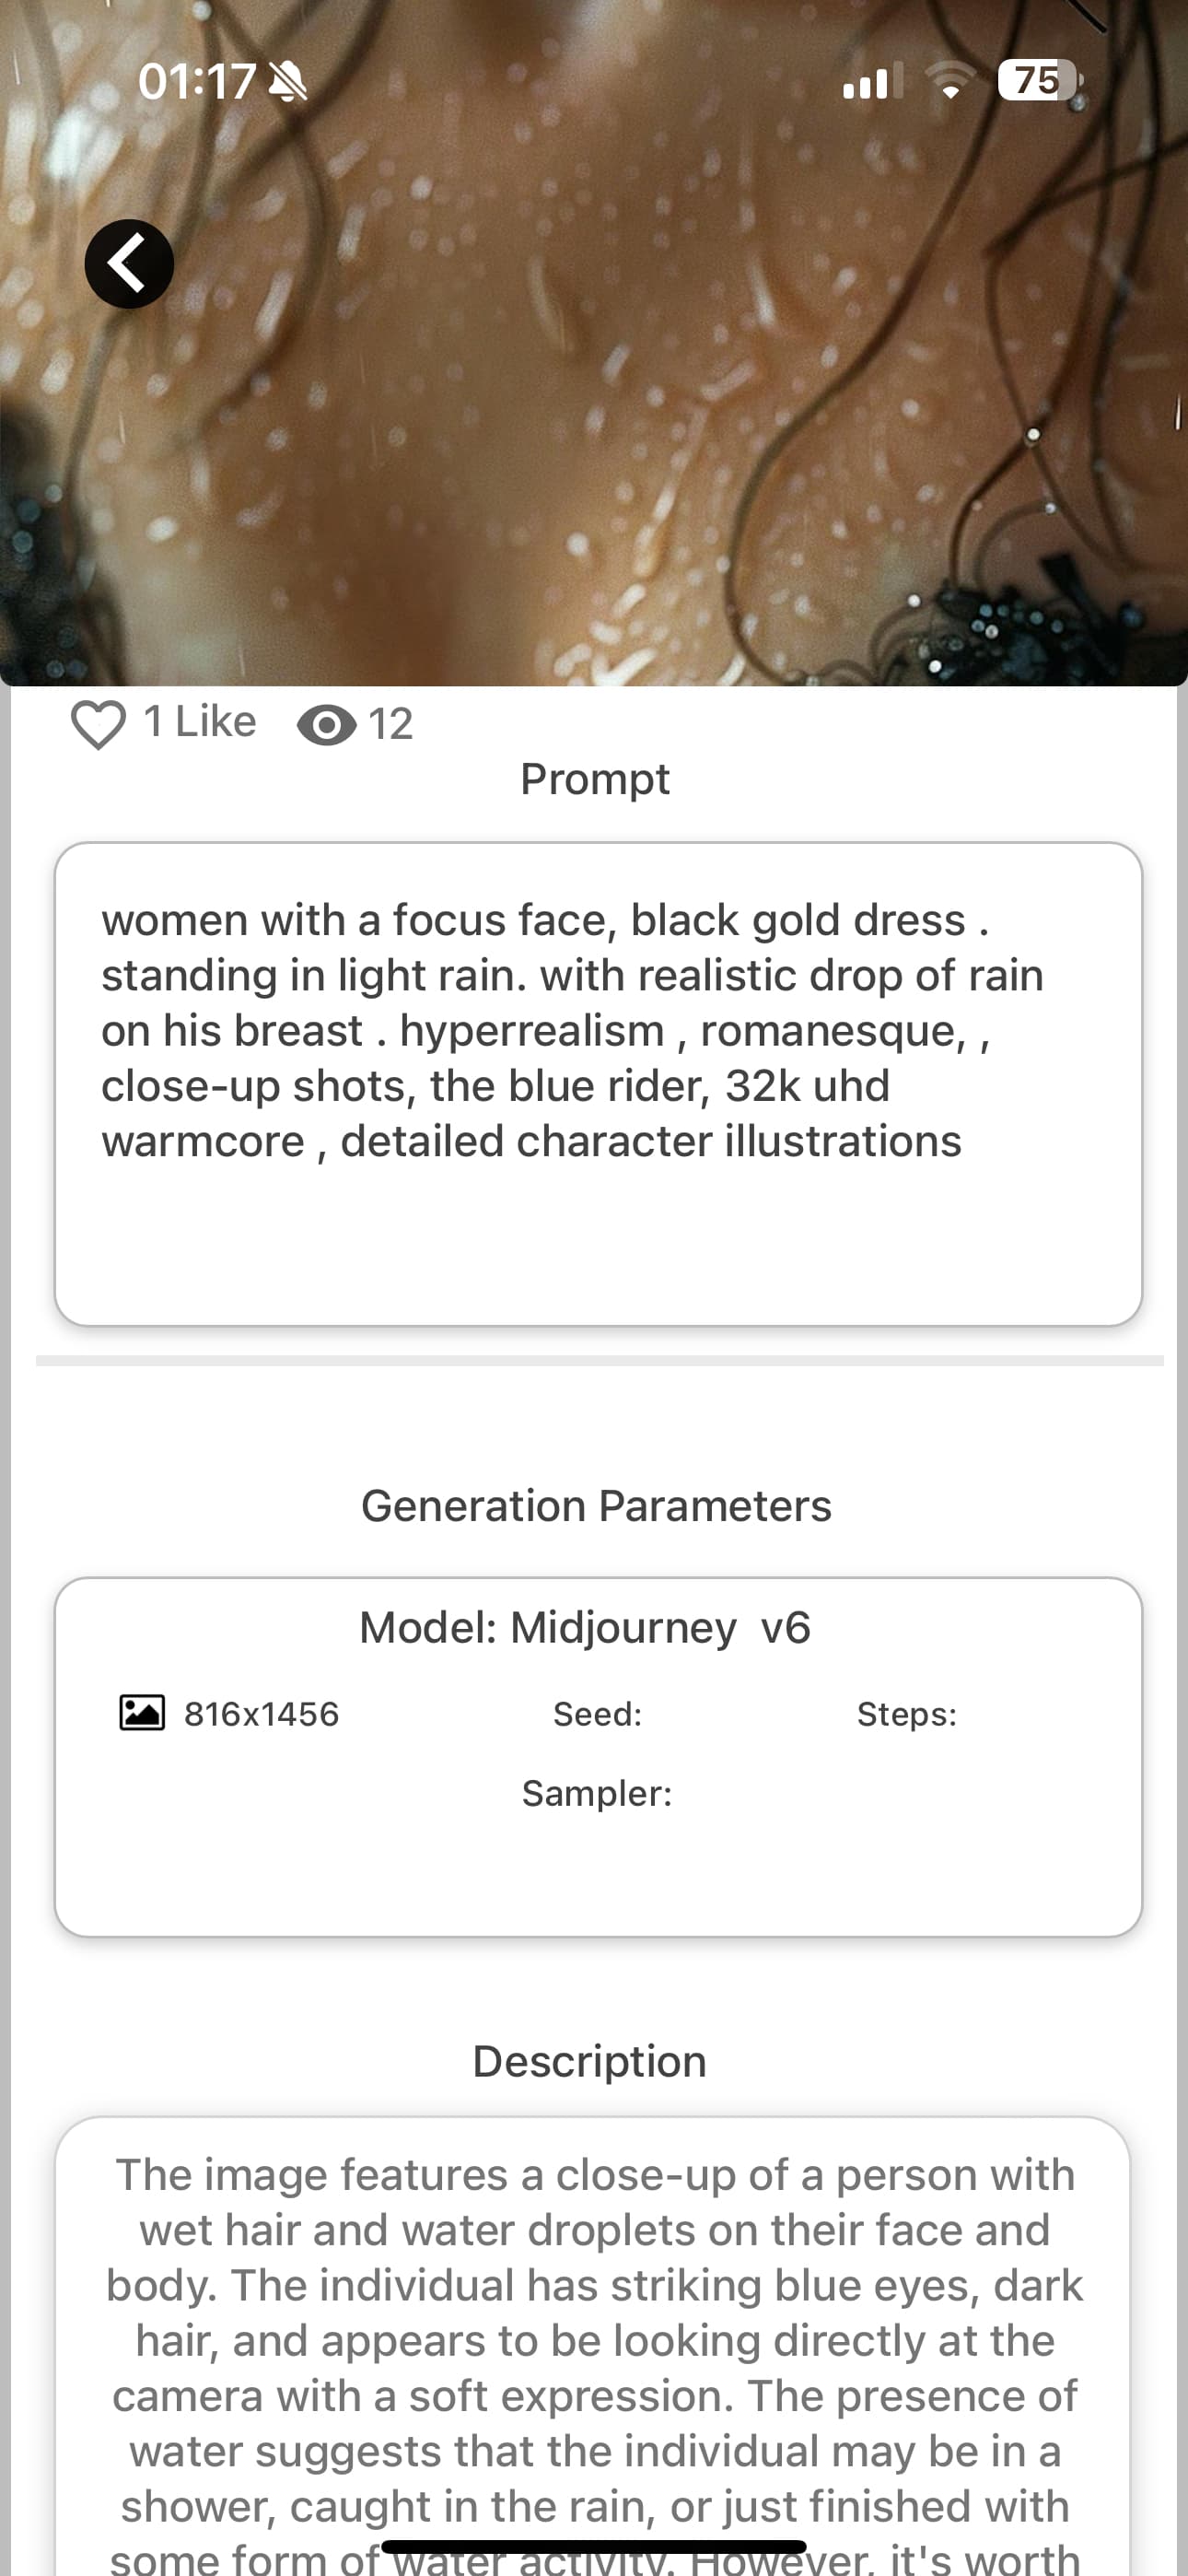Select the prompt text box

click(598, 1084)
